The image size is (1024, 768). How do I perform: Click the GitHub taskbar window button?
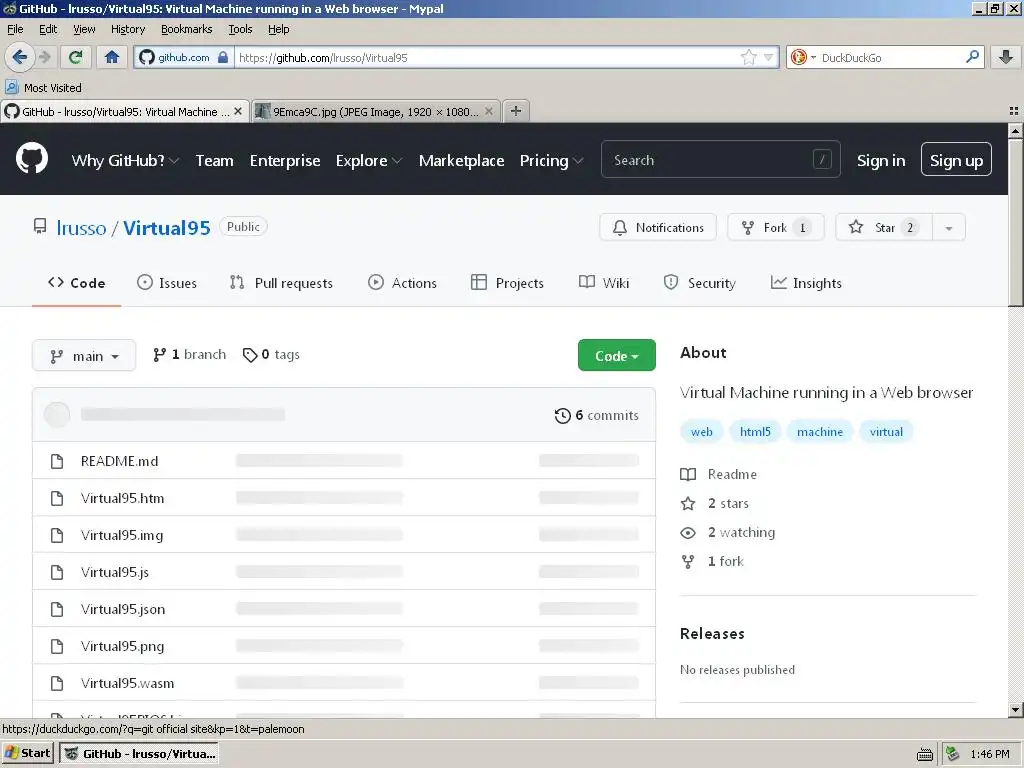point(139,754)
